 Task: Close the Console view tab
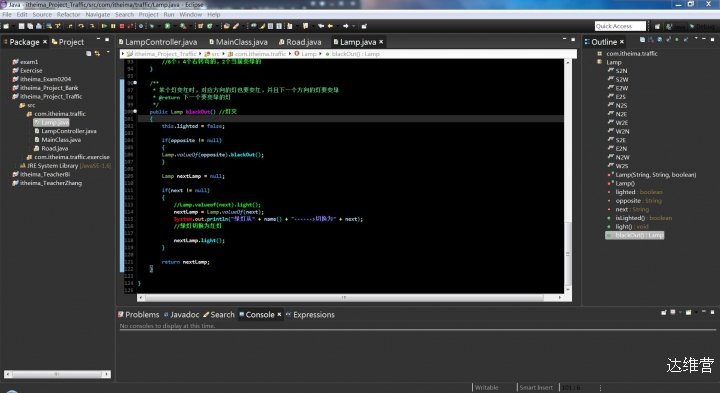click(279, 314)
